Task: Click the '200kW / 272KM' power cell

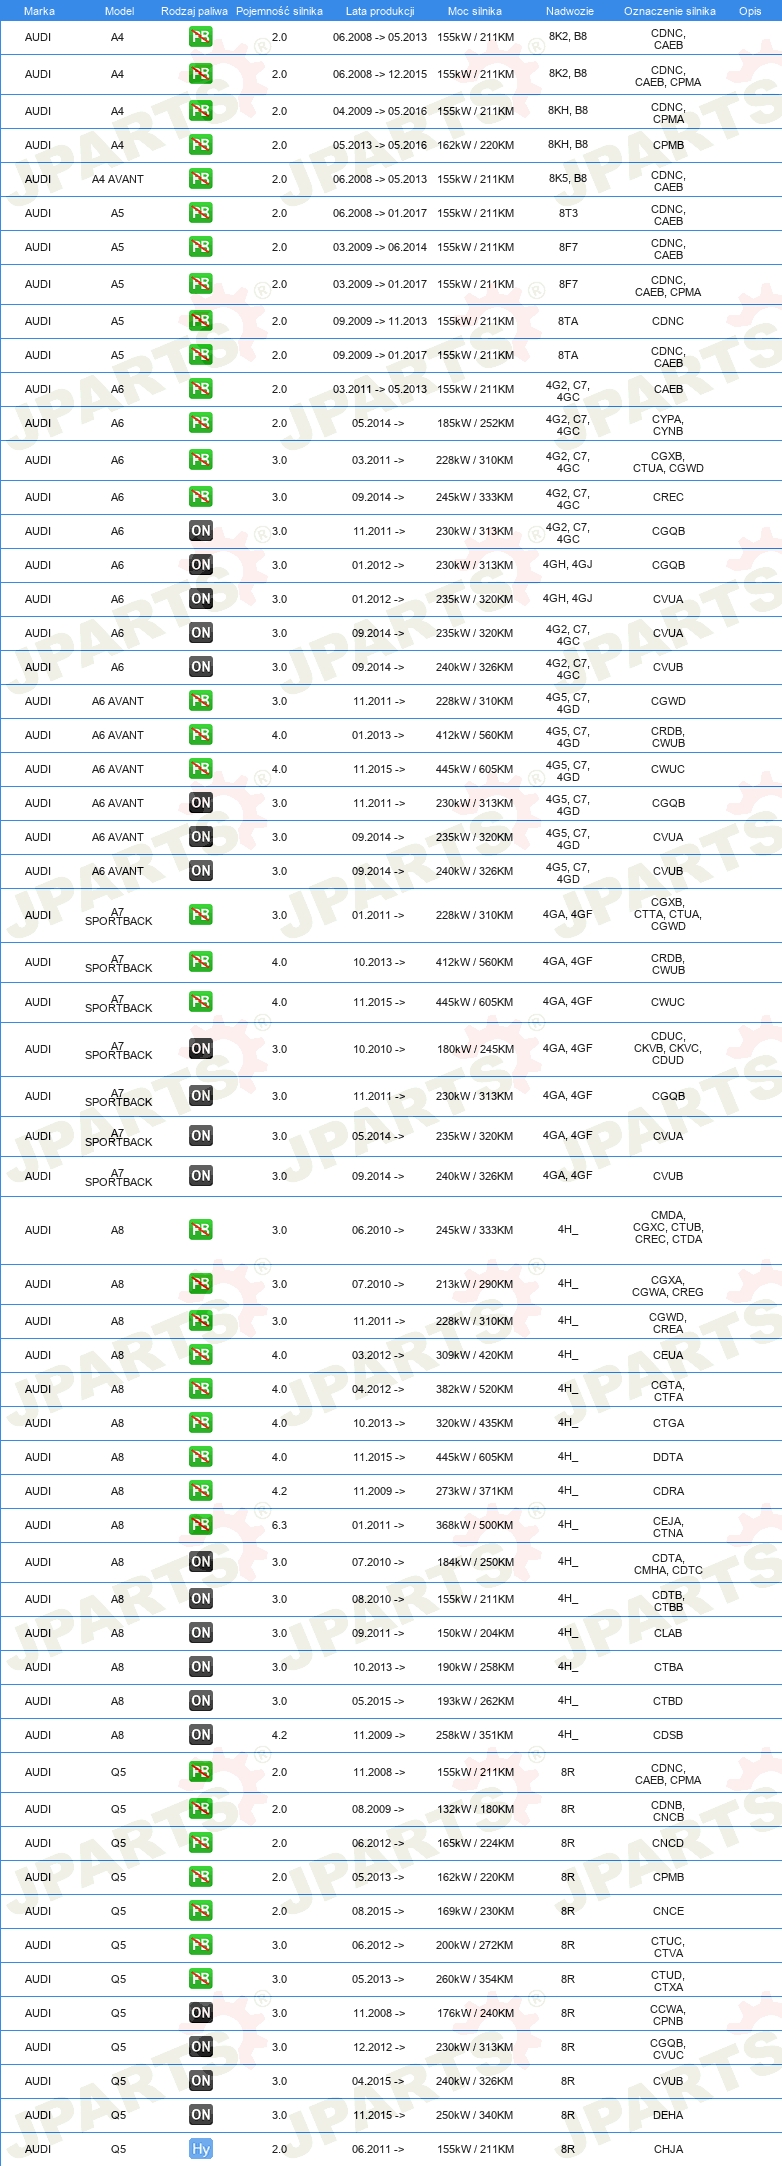Action: click(x=475, y=1945)
